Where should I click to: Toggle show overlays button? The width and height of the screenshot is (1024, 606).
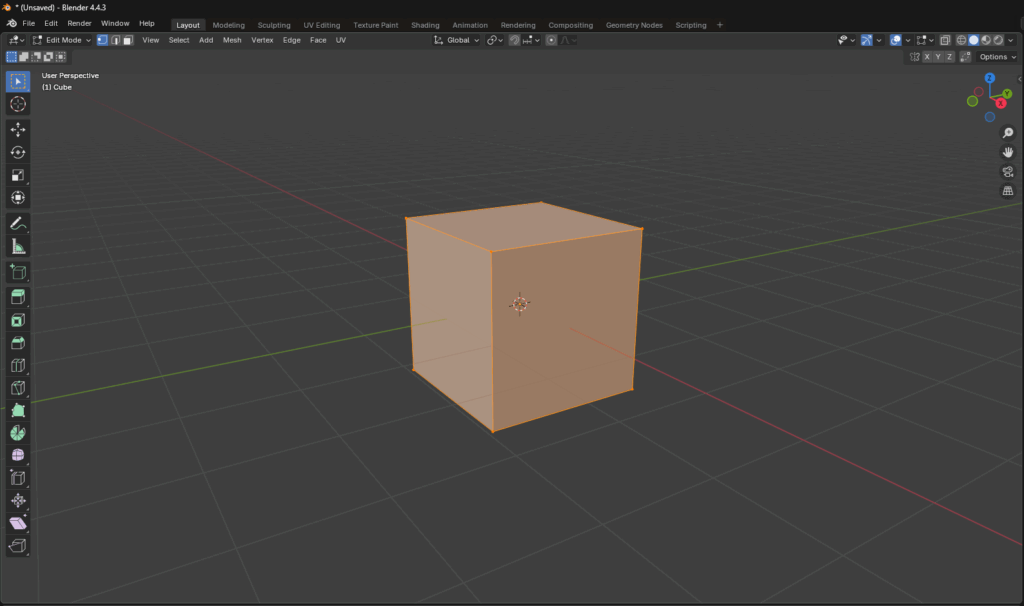tap(896, 40)
